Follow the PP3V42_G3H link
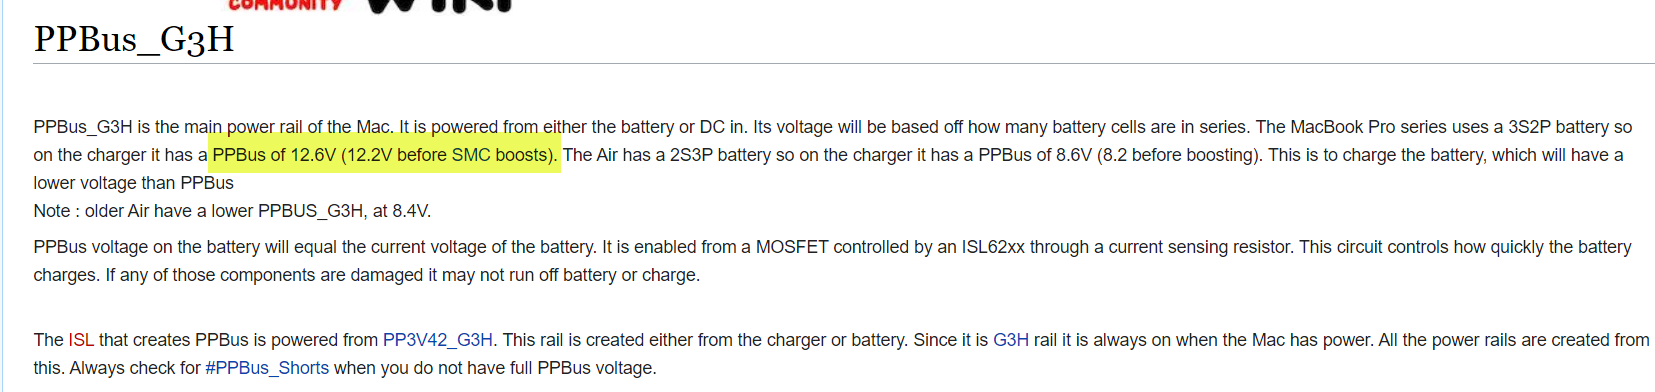 pyautogui.click(x=438, y=340)
